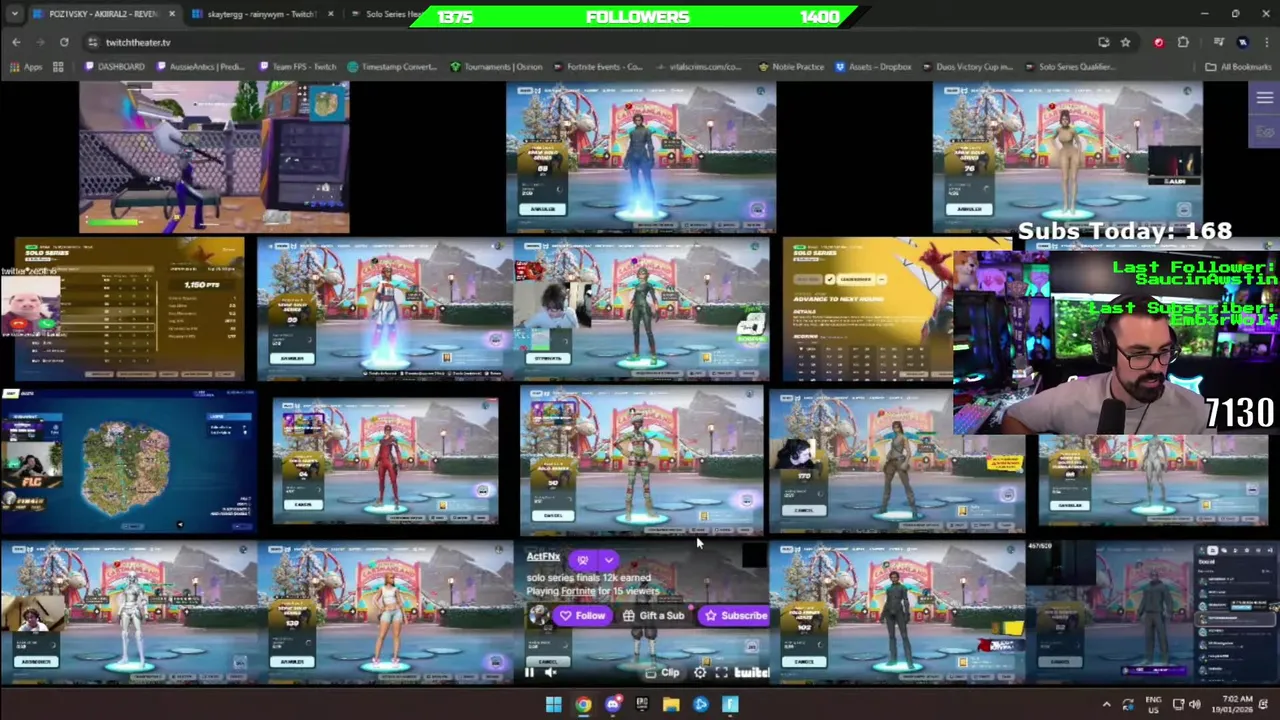Viewport: 1280px width, 720px height.
Task: Open the media controls icon in Chrome toolbar
Action: pos(1218,42)
